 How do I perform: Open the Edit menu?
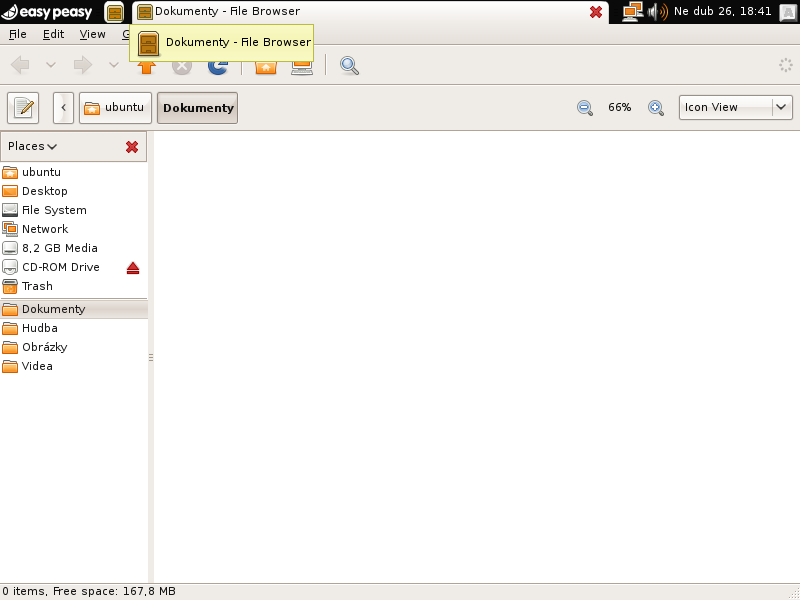click(53, 34)
